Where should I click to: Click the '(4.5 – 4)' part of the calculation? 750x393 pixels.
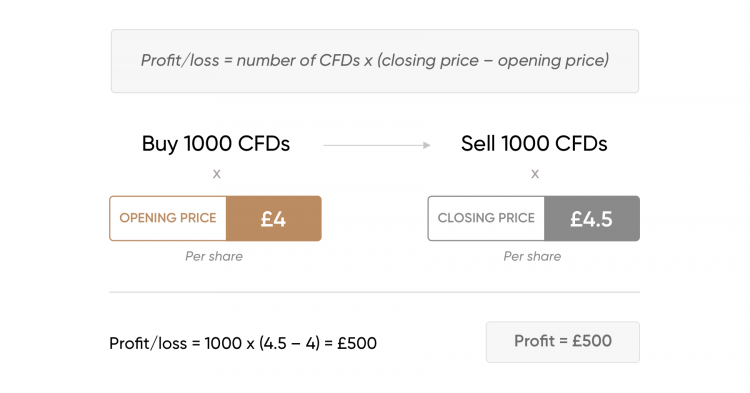[289, 343]
